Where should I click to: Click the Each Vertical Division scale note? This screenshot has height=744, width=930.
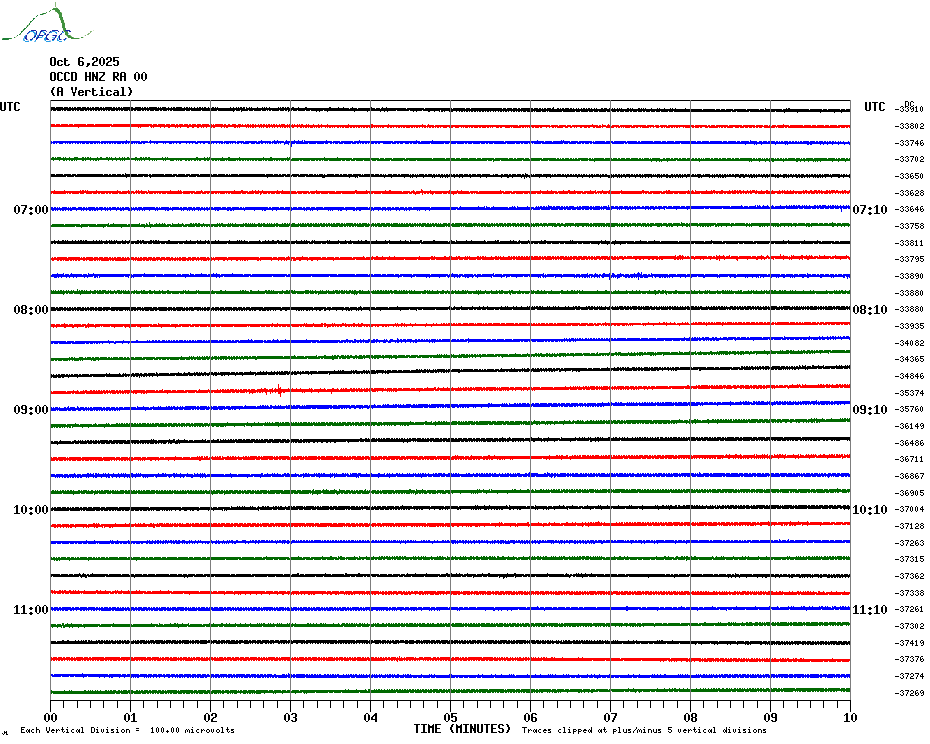(127, 731)
